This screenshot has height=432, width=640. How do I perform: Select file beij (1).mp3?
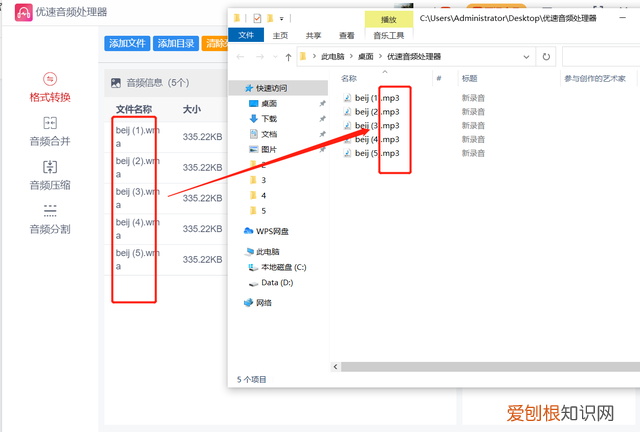tap(377, 98)
